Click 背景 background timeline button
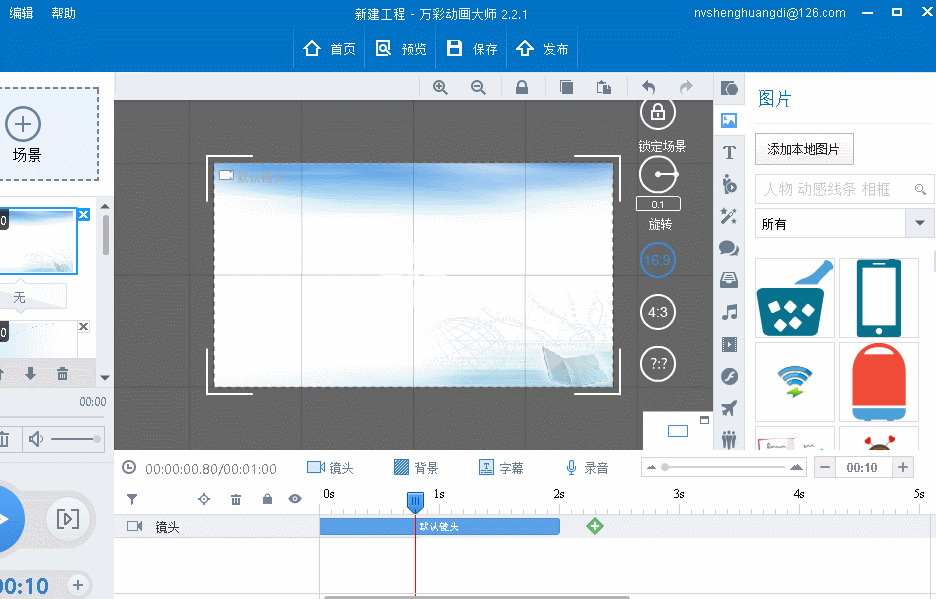The image size is (936, 599). (x=416, y=468)
